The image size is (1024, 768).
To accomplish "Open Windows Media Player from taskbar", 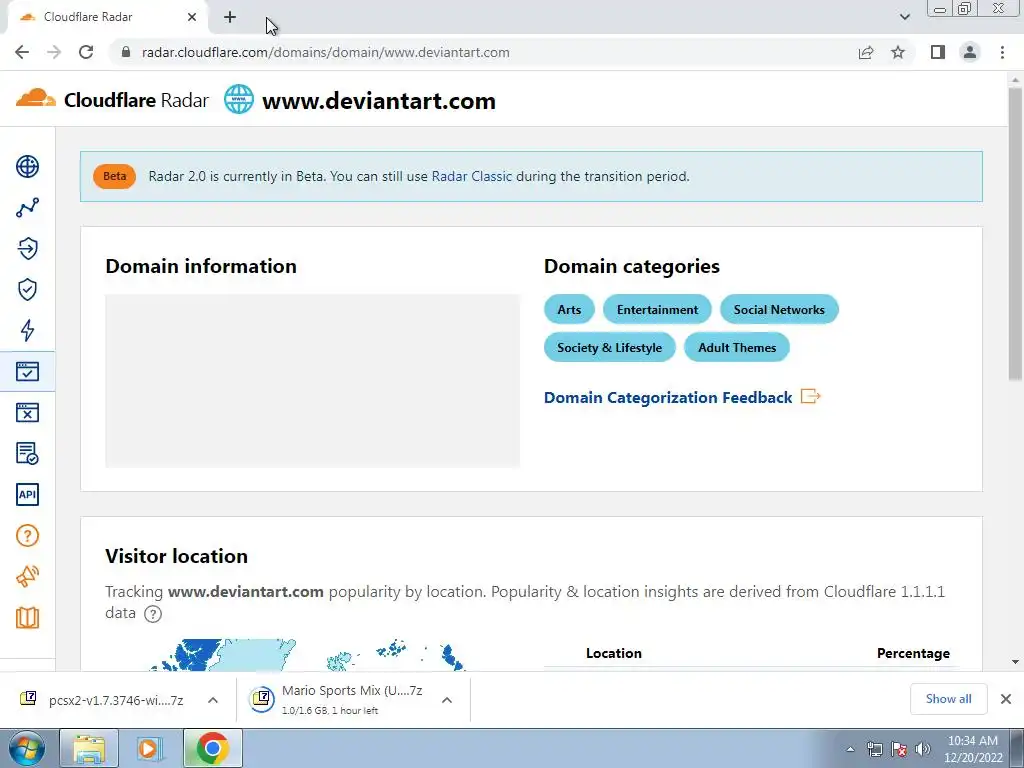I will coord(148,748).
